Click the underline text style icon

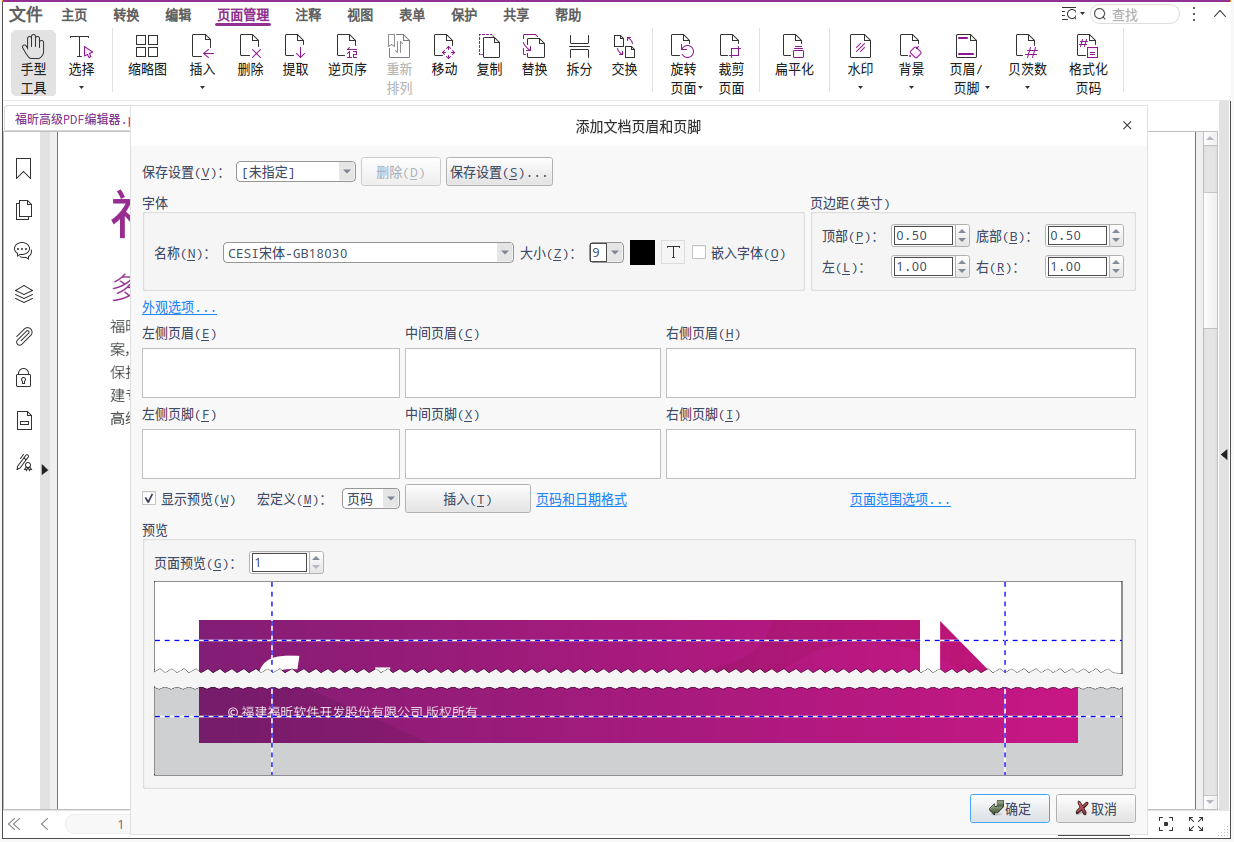point(673,253)
